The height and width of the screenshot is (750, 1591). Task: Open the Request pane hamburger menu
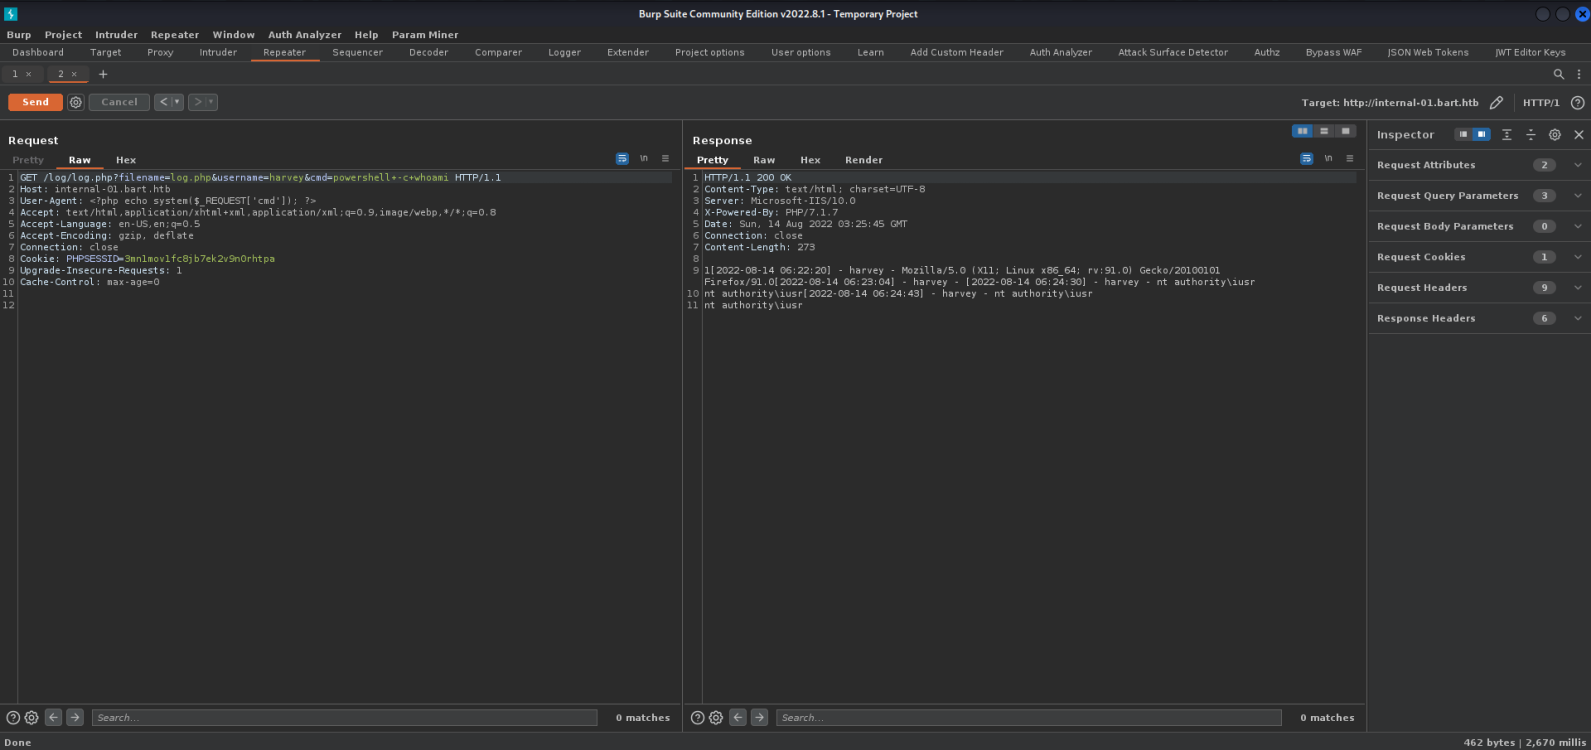point(665,159)
